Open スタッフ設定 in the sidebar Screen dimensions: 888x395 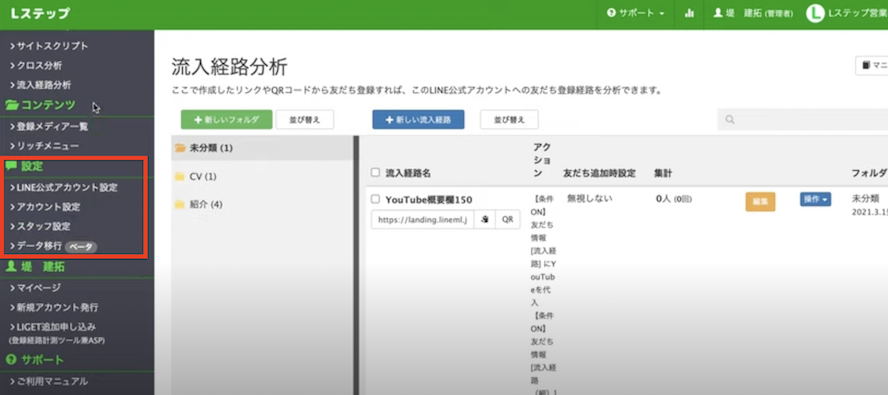coord(40,226)
